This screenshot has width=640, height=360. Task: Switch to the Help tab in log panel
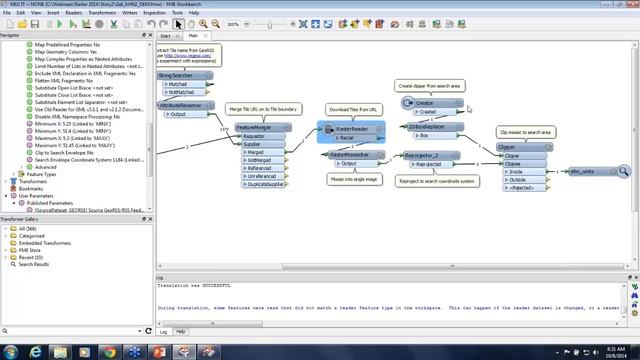tap(180, 332)
